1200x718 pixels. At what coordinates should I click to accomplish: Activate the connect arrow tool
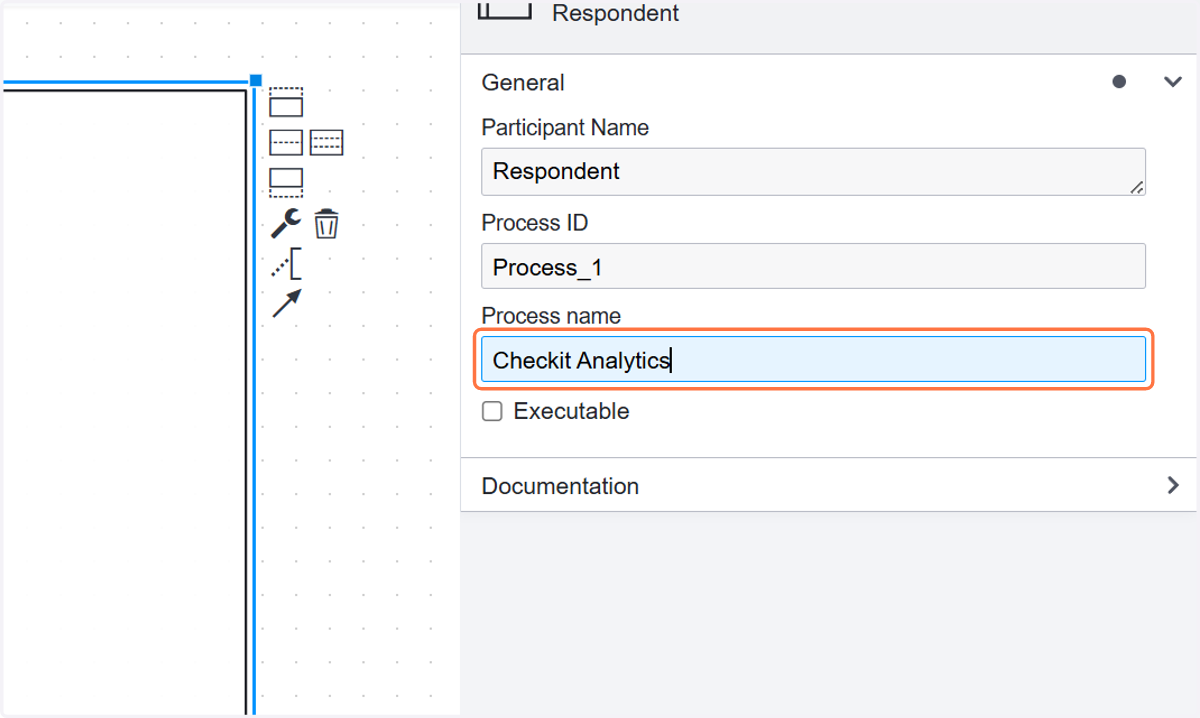(286, 304)
